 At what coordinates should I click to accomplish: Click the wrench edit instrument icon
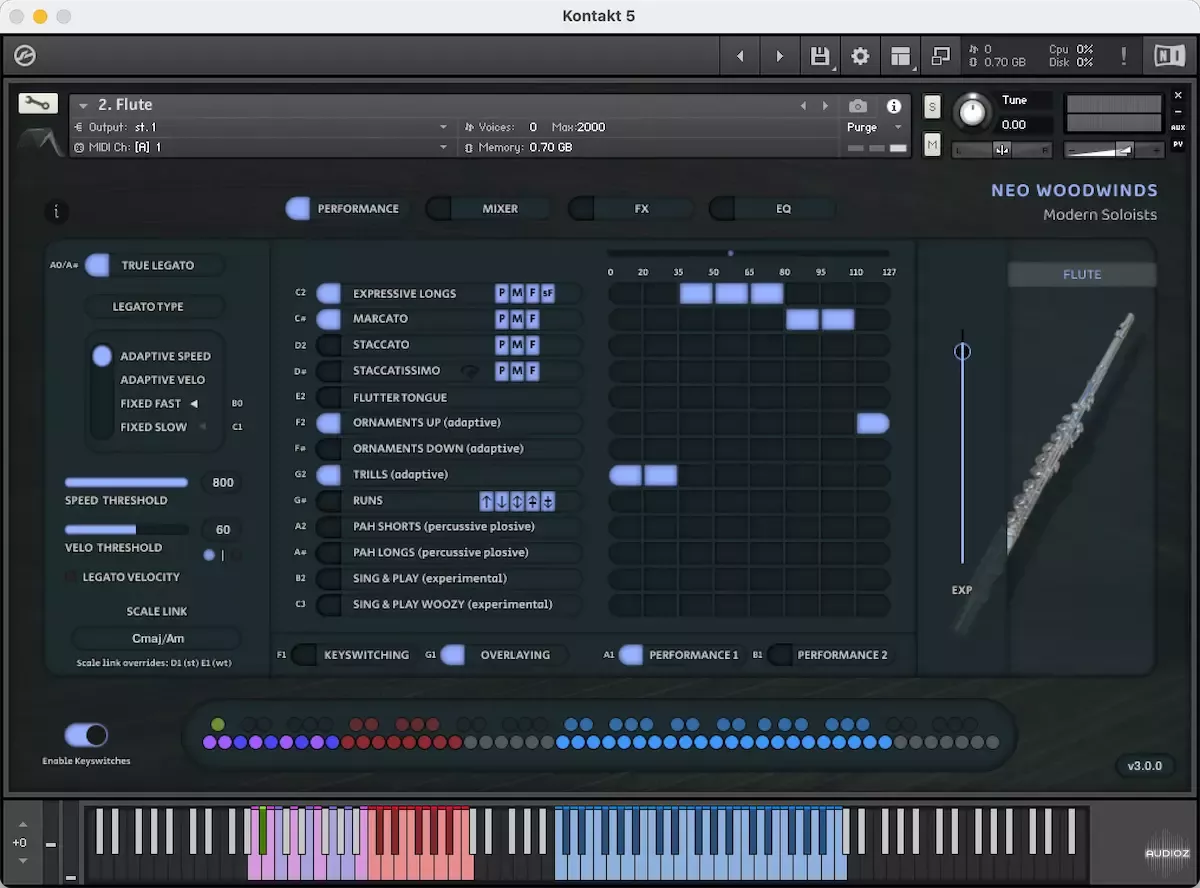(x=38, y=104)
